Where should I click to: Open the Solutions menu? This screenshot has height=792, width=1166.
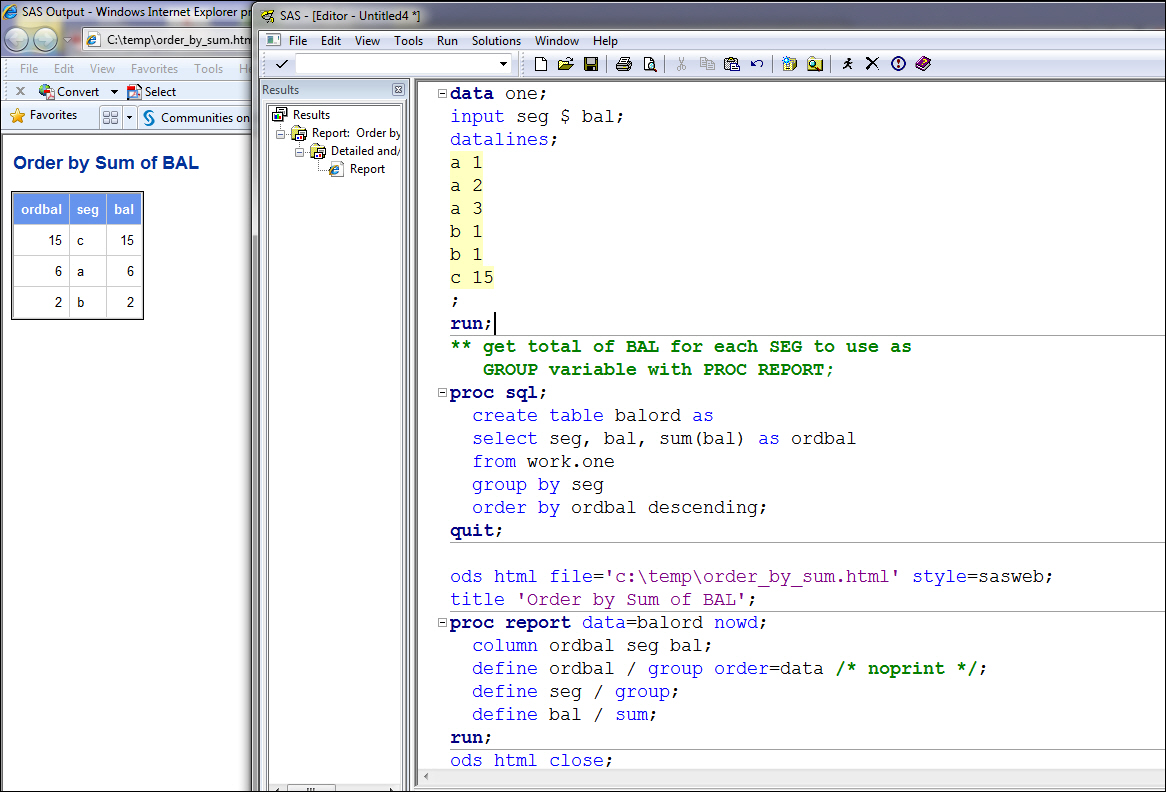pyautogui.click(x=496, y=41)
